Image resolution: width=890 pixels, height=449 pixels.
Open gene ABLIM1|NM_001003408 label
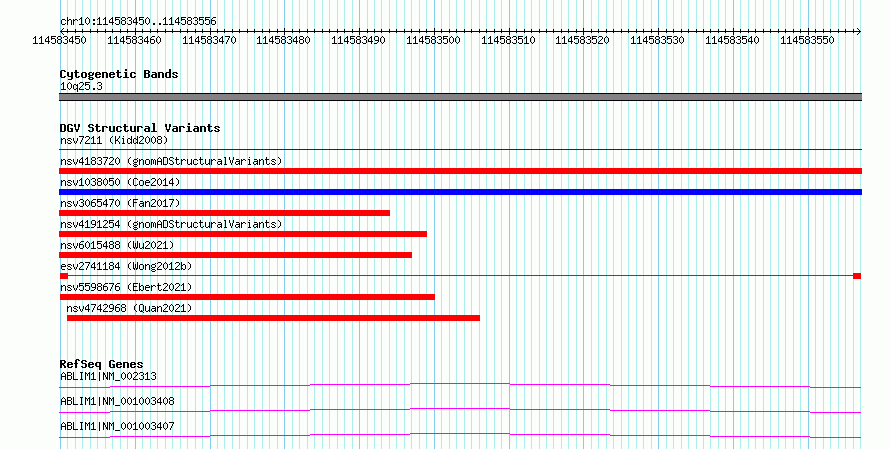click(117, 401)
